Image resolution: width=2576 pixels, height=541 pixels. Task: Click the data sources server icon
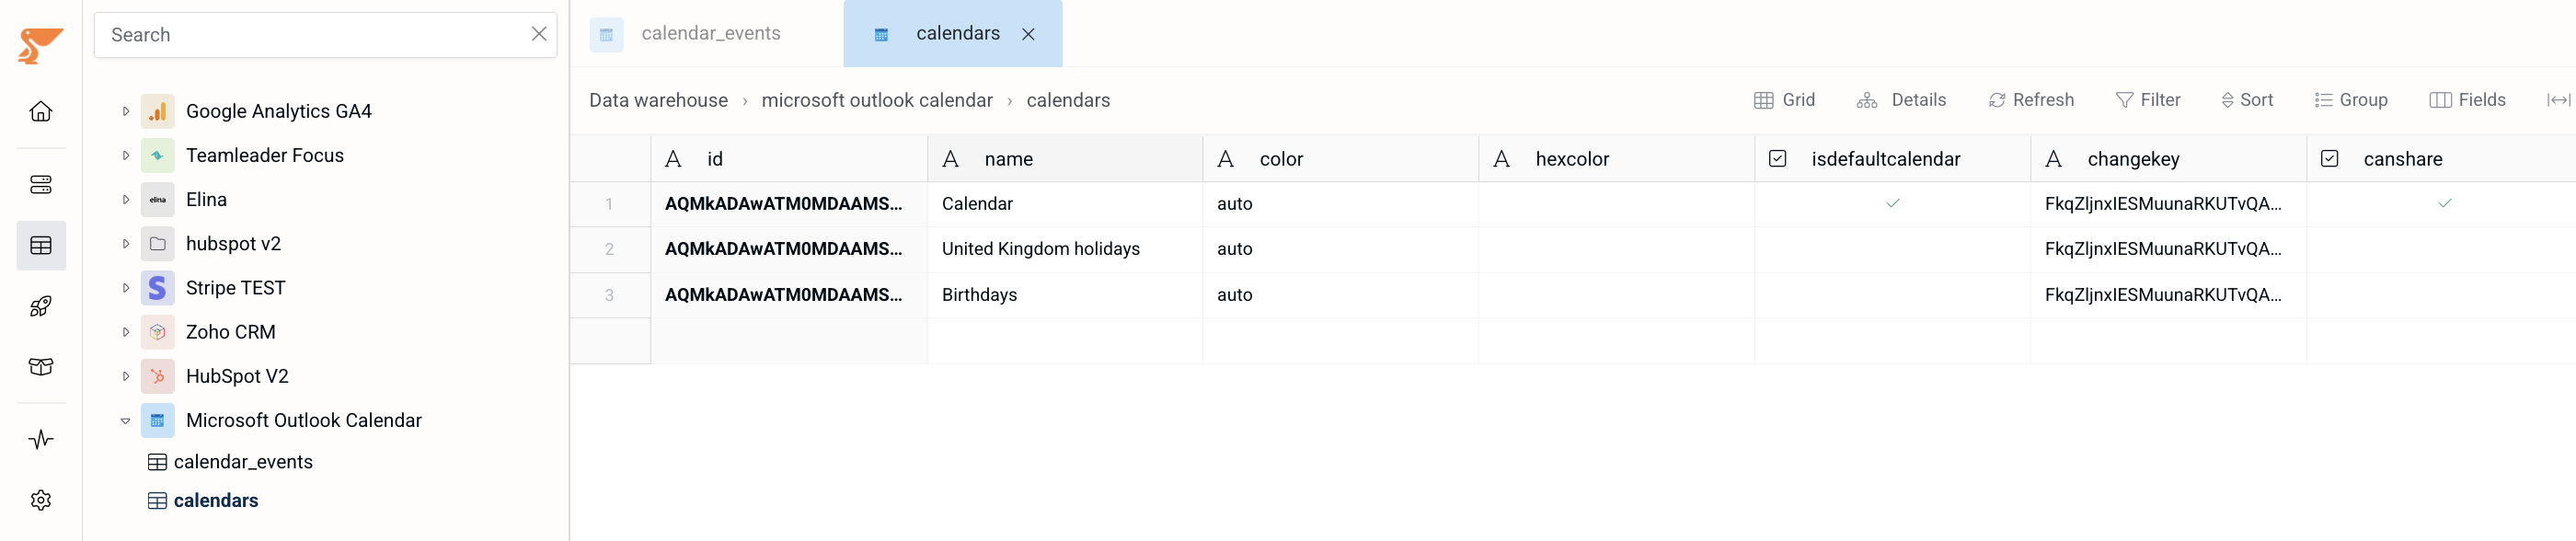41,185
